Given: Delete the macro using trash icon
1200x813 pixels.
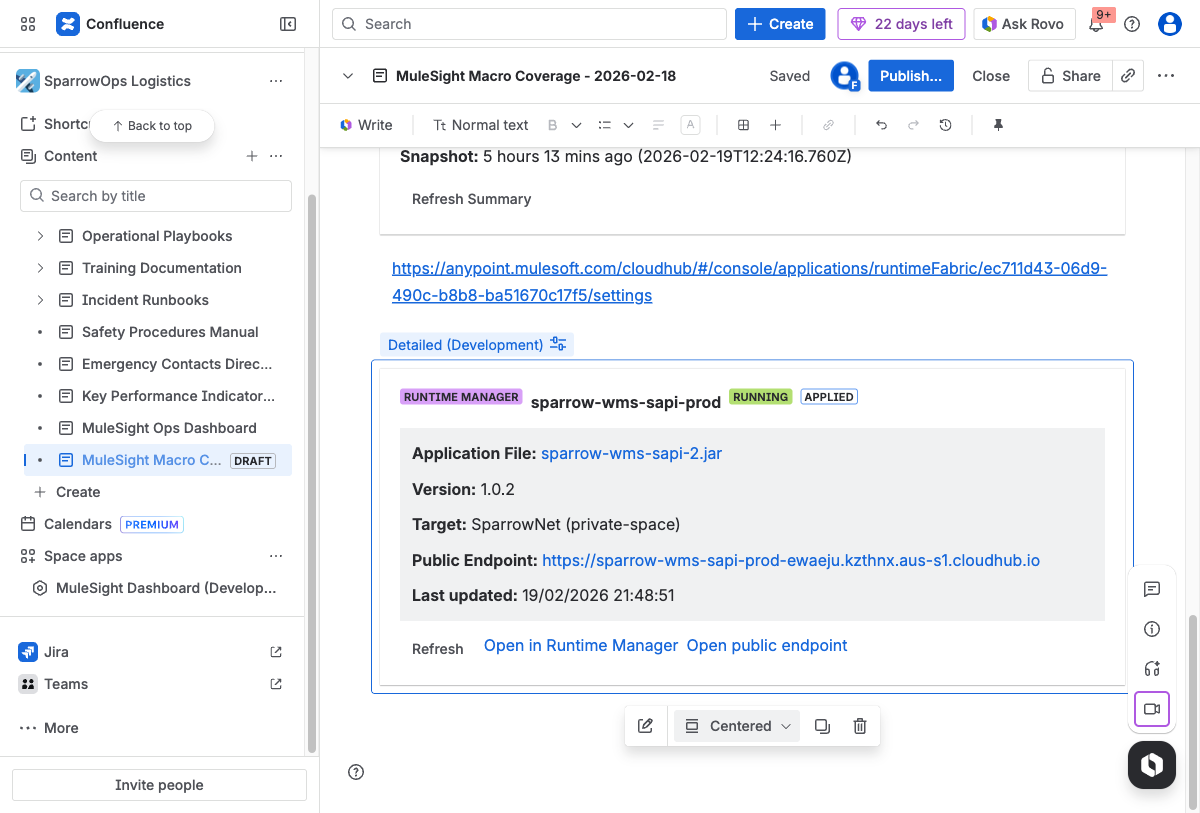Looking at the screenshot, I should pos(859,725).
